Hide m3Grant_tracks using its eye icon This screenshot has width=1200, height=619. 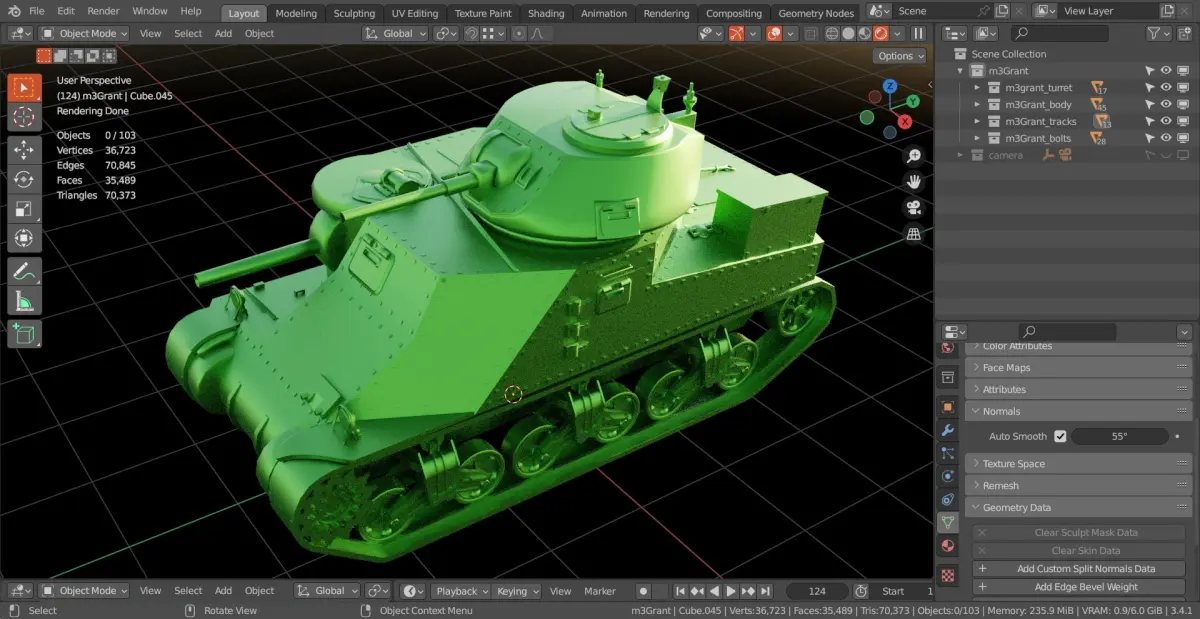pos(1166,121)
